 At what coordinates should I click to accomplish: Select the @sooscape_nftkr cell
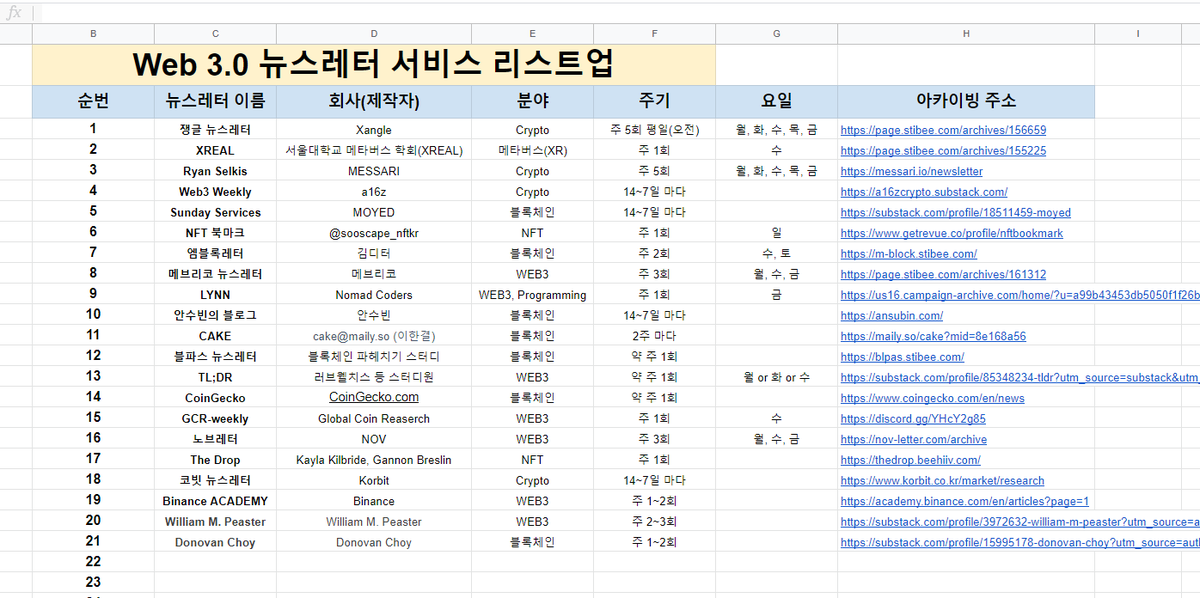pos(374,233)
